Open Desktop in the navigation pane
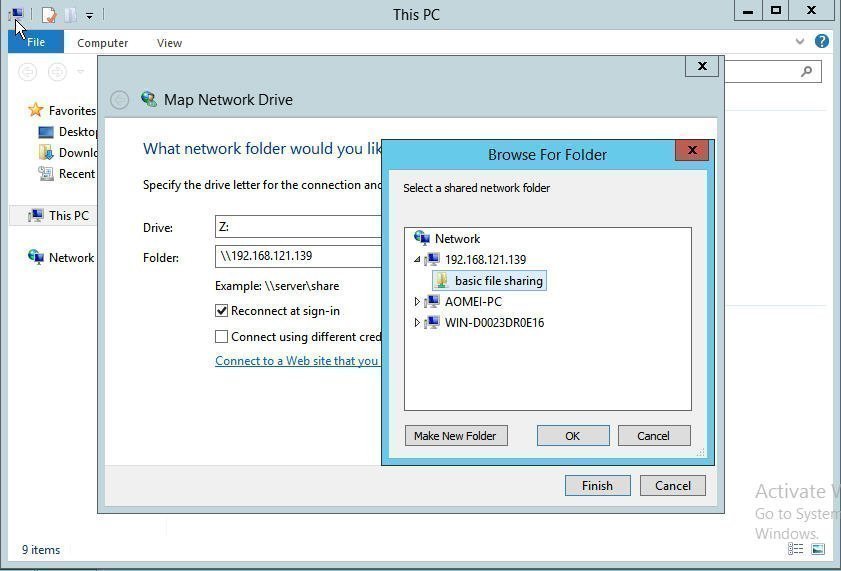Screen dimensions: 841x571 78,131
